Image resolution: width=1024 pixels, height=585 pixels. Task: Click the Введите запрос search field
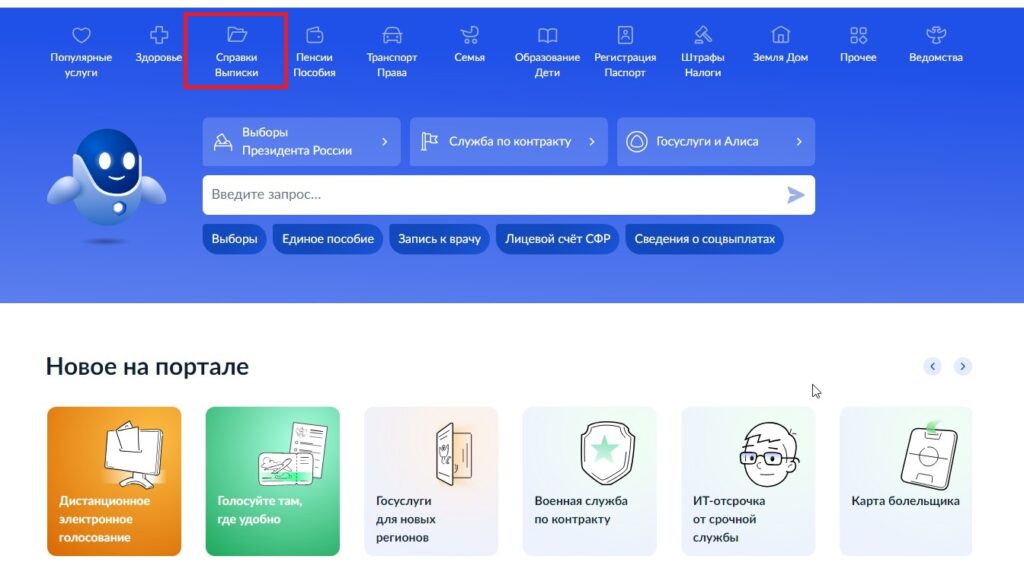[490, 195]
